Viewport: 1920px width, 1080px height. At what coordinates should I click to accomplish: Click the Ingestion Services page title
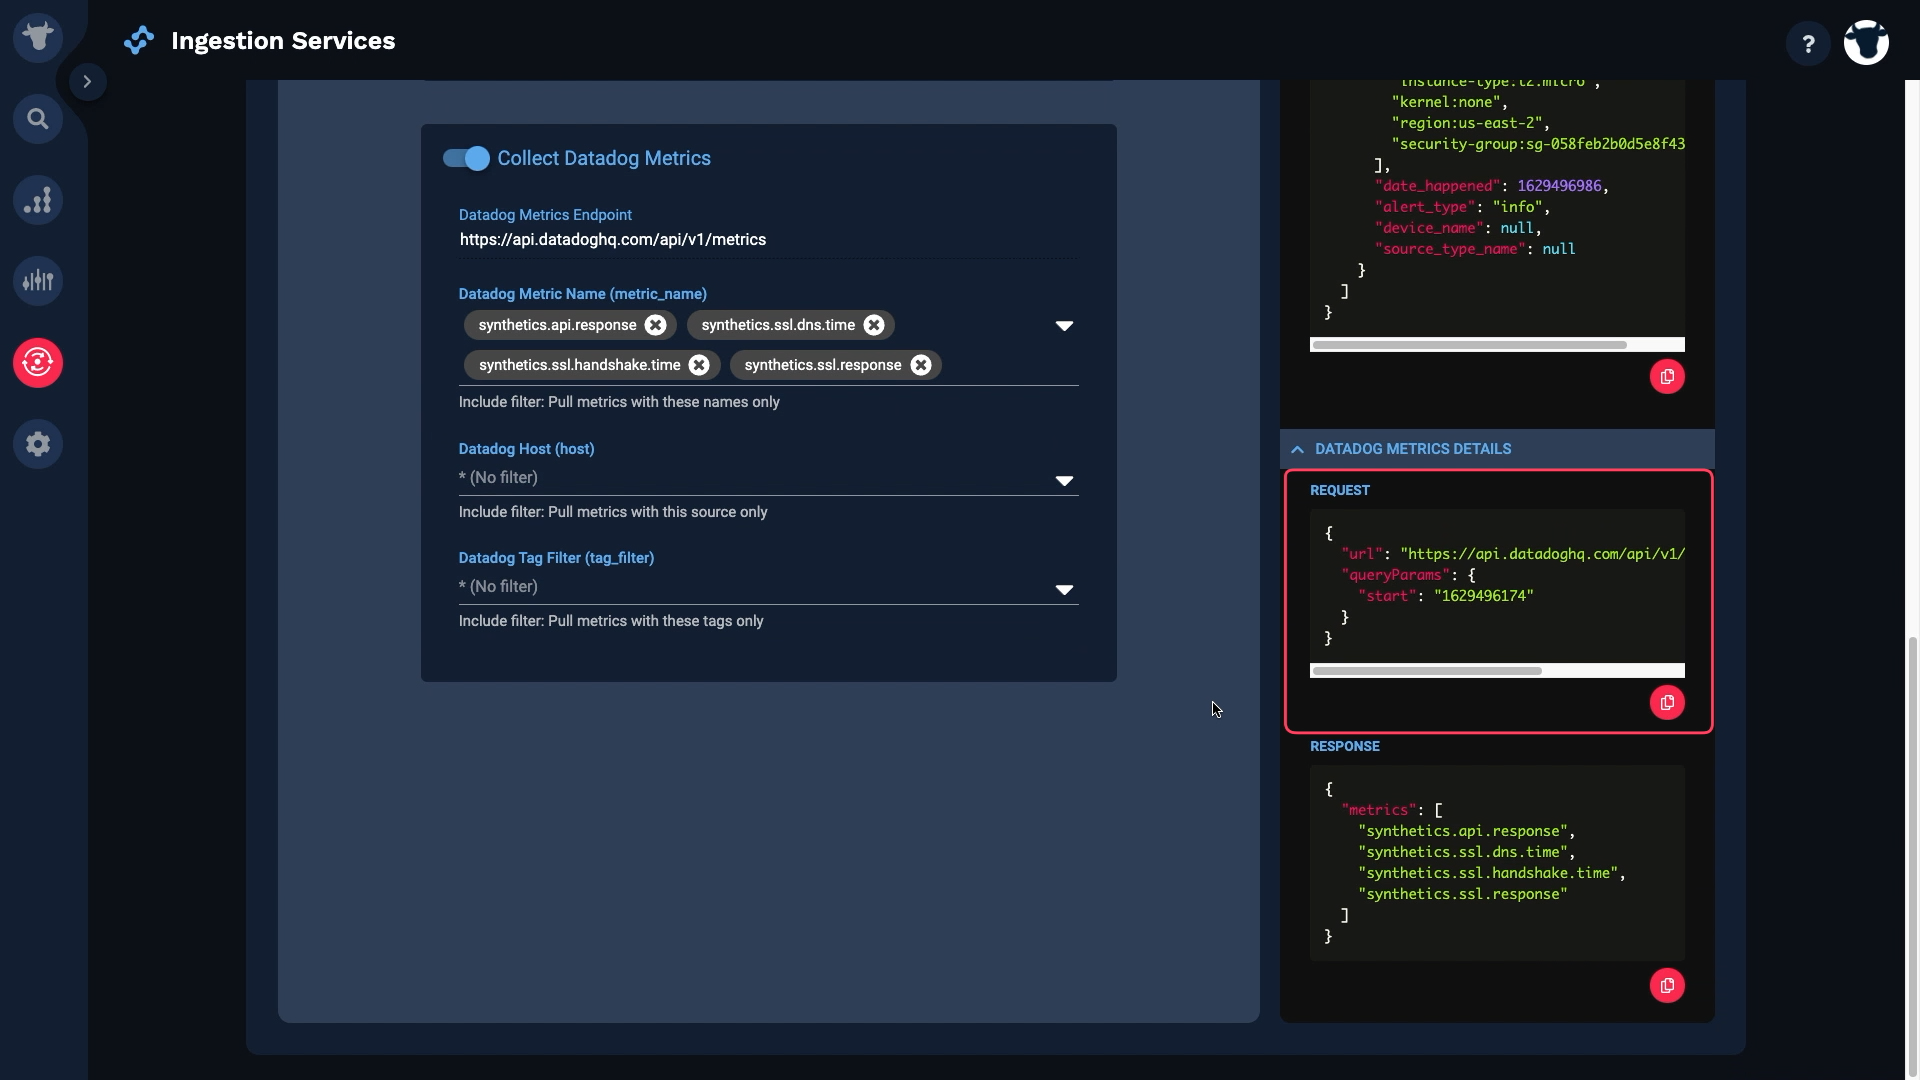pyautogui.click(x=283, y=41)
